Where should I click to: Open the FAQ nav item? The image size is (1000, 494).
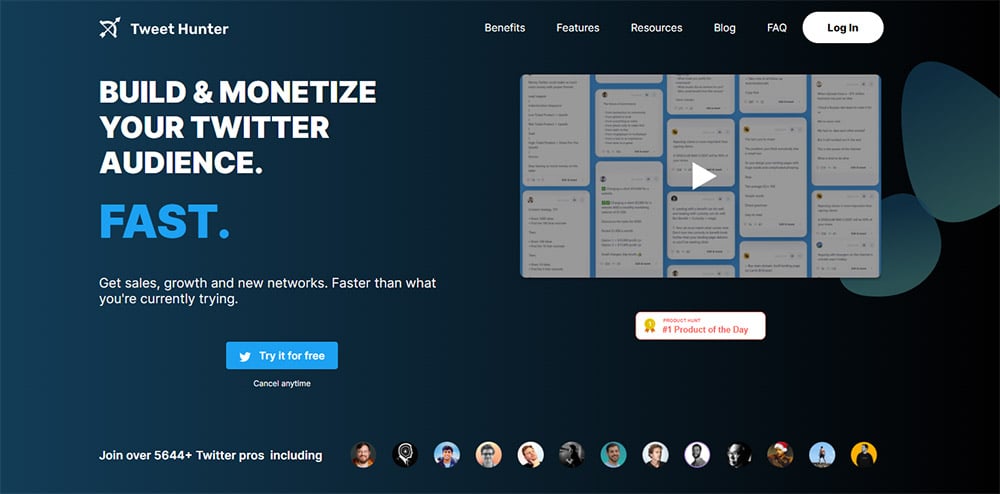[x=777, y=28]
